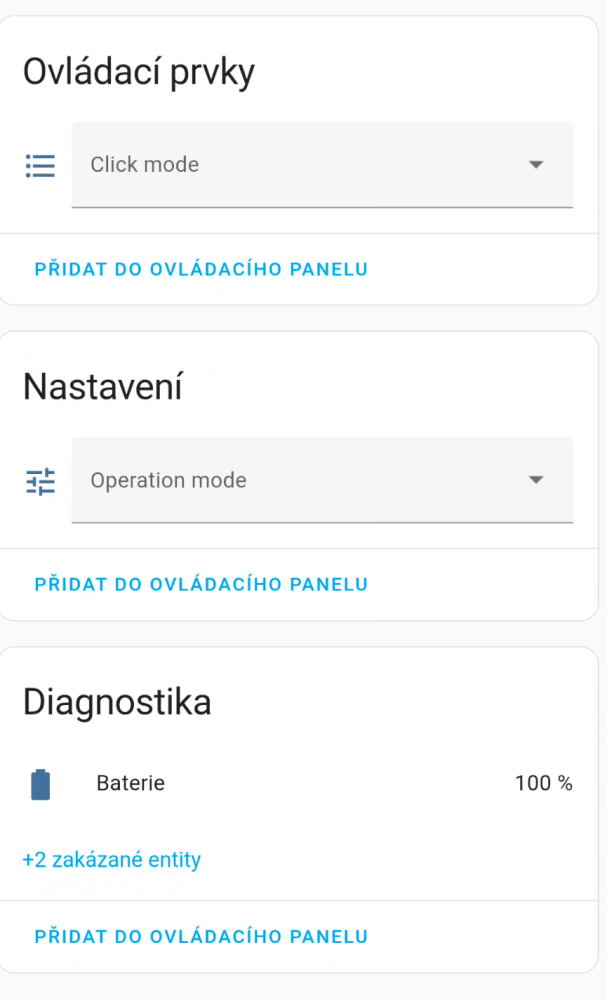
Task: Open the Click mode dropdown
Action: click(x=322, y=164)
